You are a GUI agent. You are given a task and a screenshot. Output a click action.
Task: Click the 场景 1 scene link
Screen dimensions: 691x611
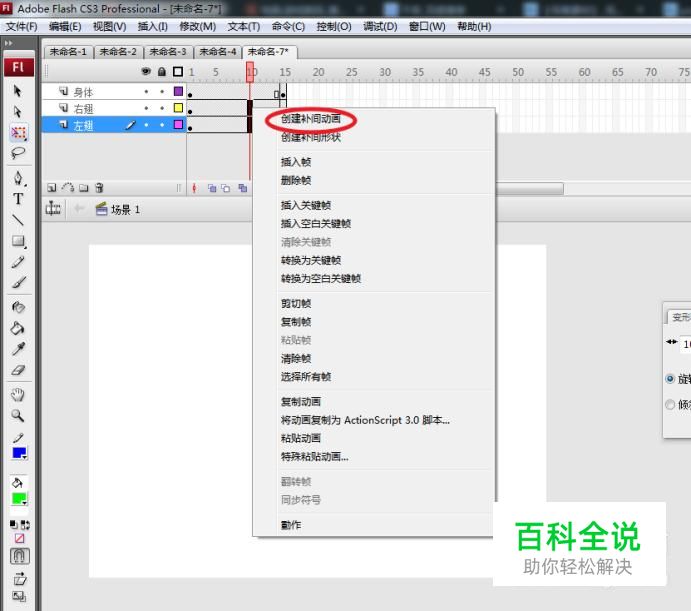125,209
